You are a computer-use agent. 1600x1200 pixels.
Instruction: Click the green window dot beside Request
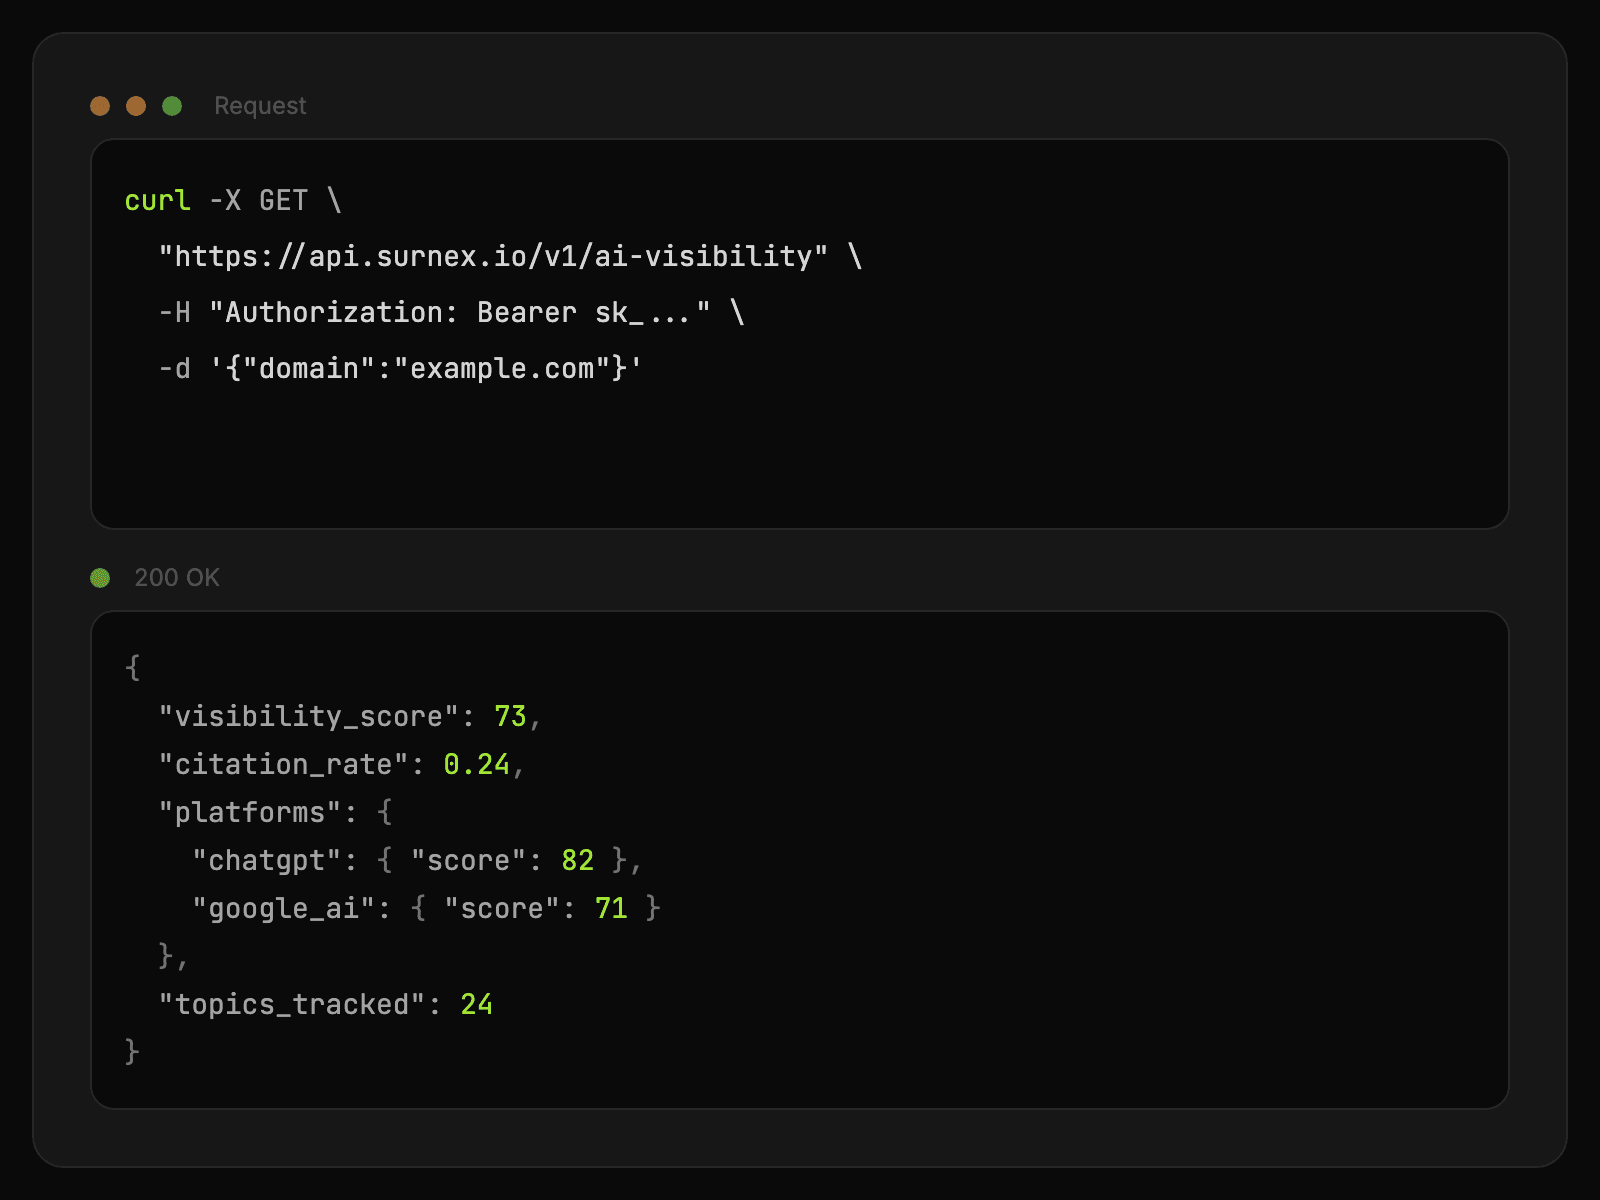174,105
